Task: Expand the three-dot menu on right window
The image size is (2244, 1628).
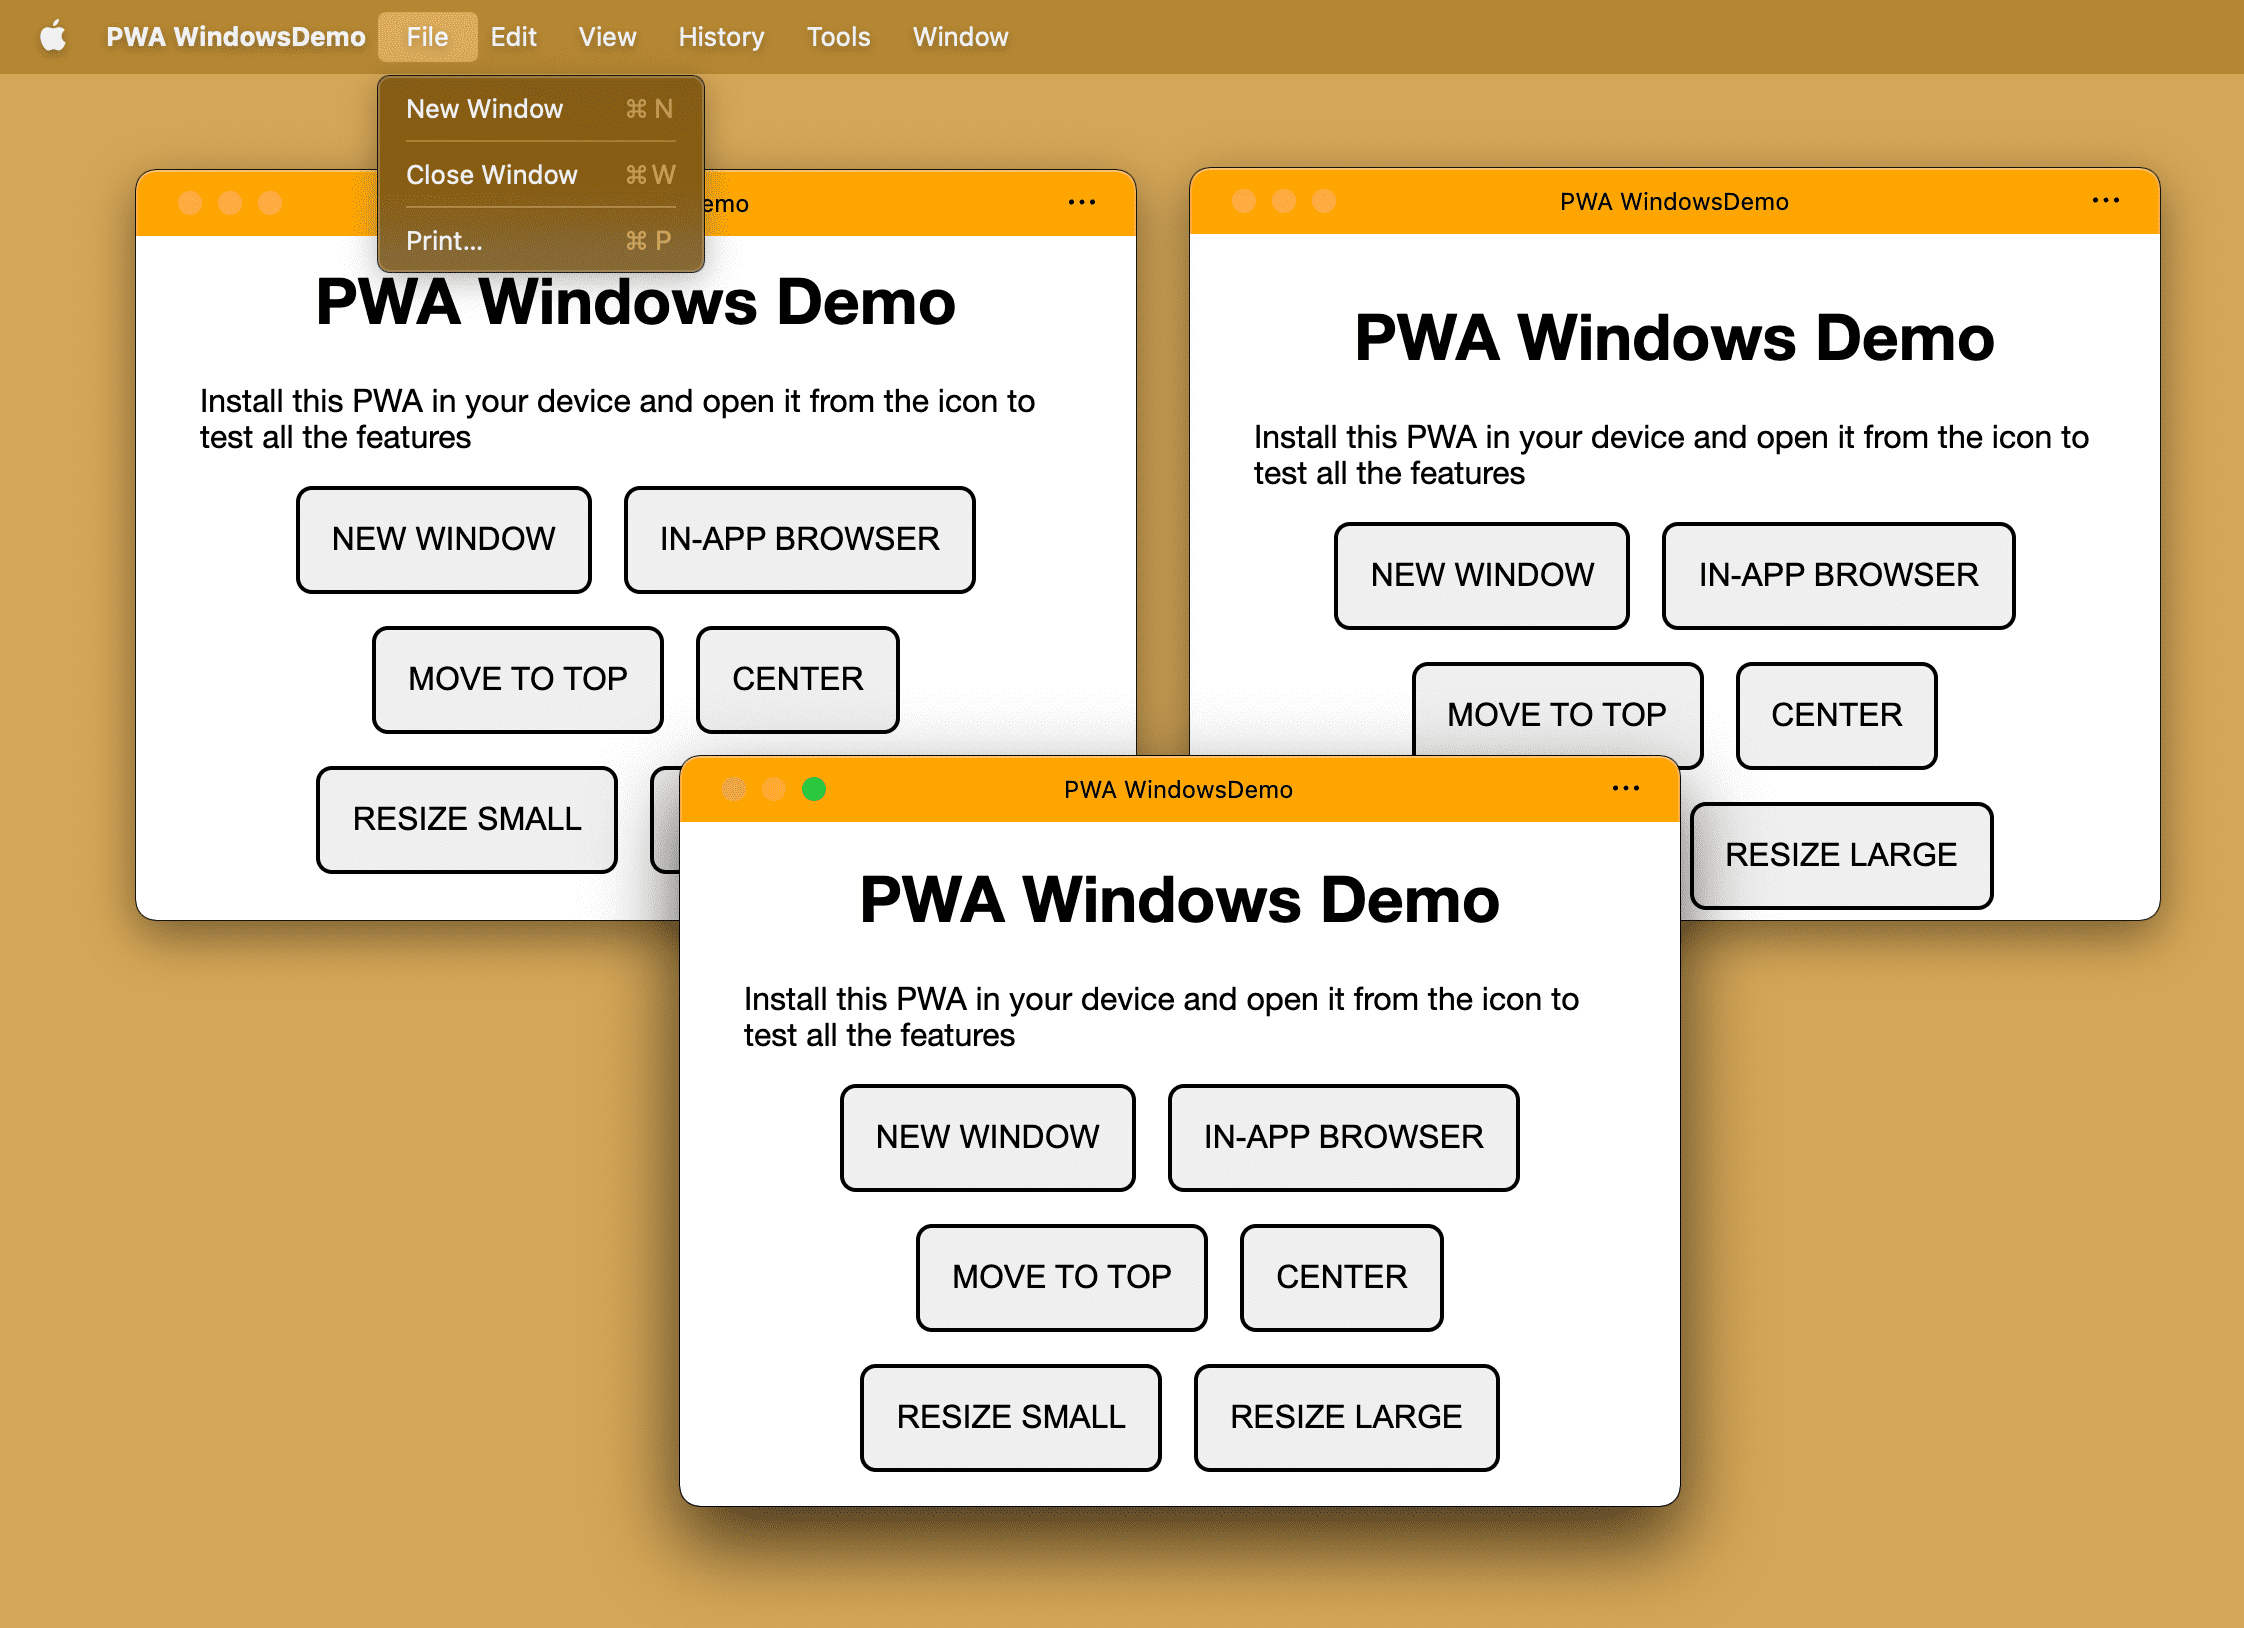Action: click(2106, 200)
